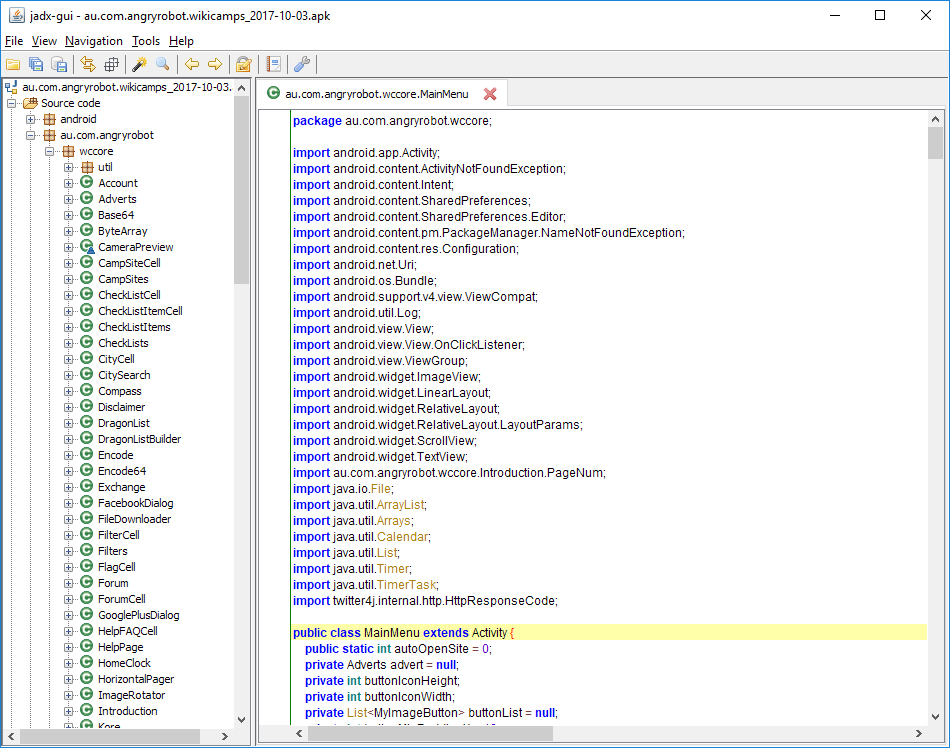Image resolution: width=950 pixels, height=748 pixels.
Task: Select Introduction in the class tree
Action: point(127,711)
